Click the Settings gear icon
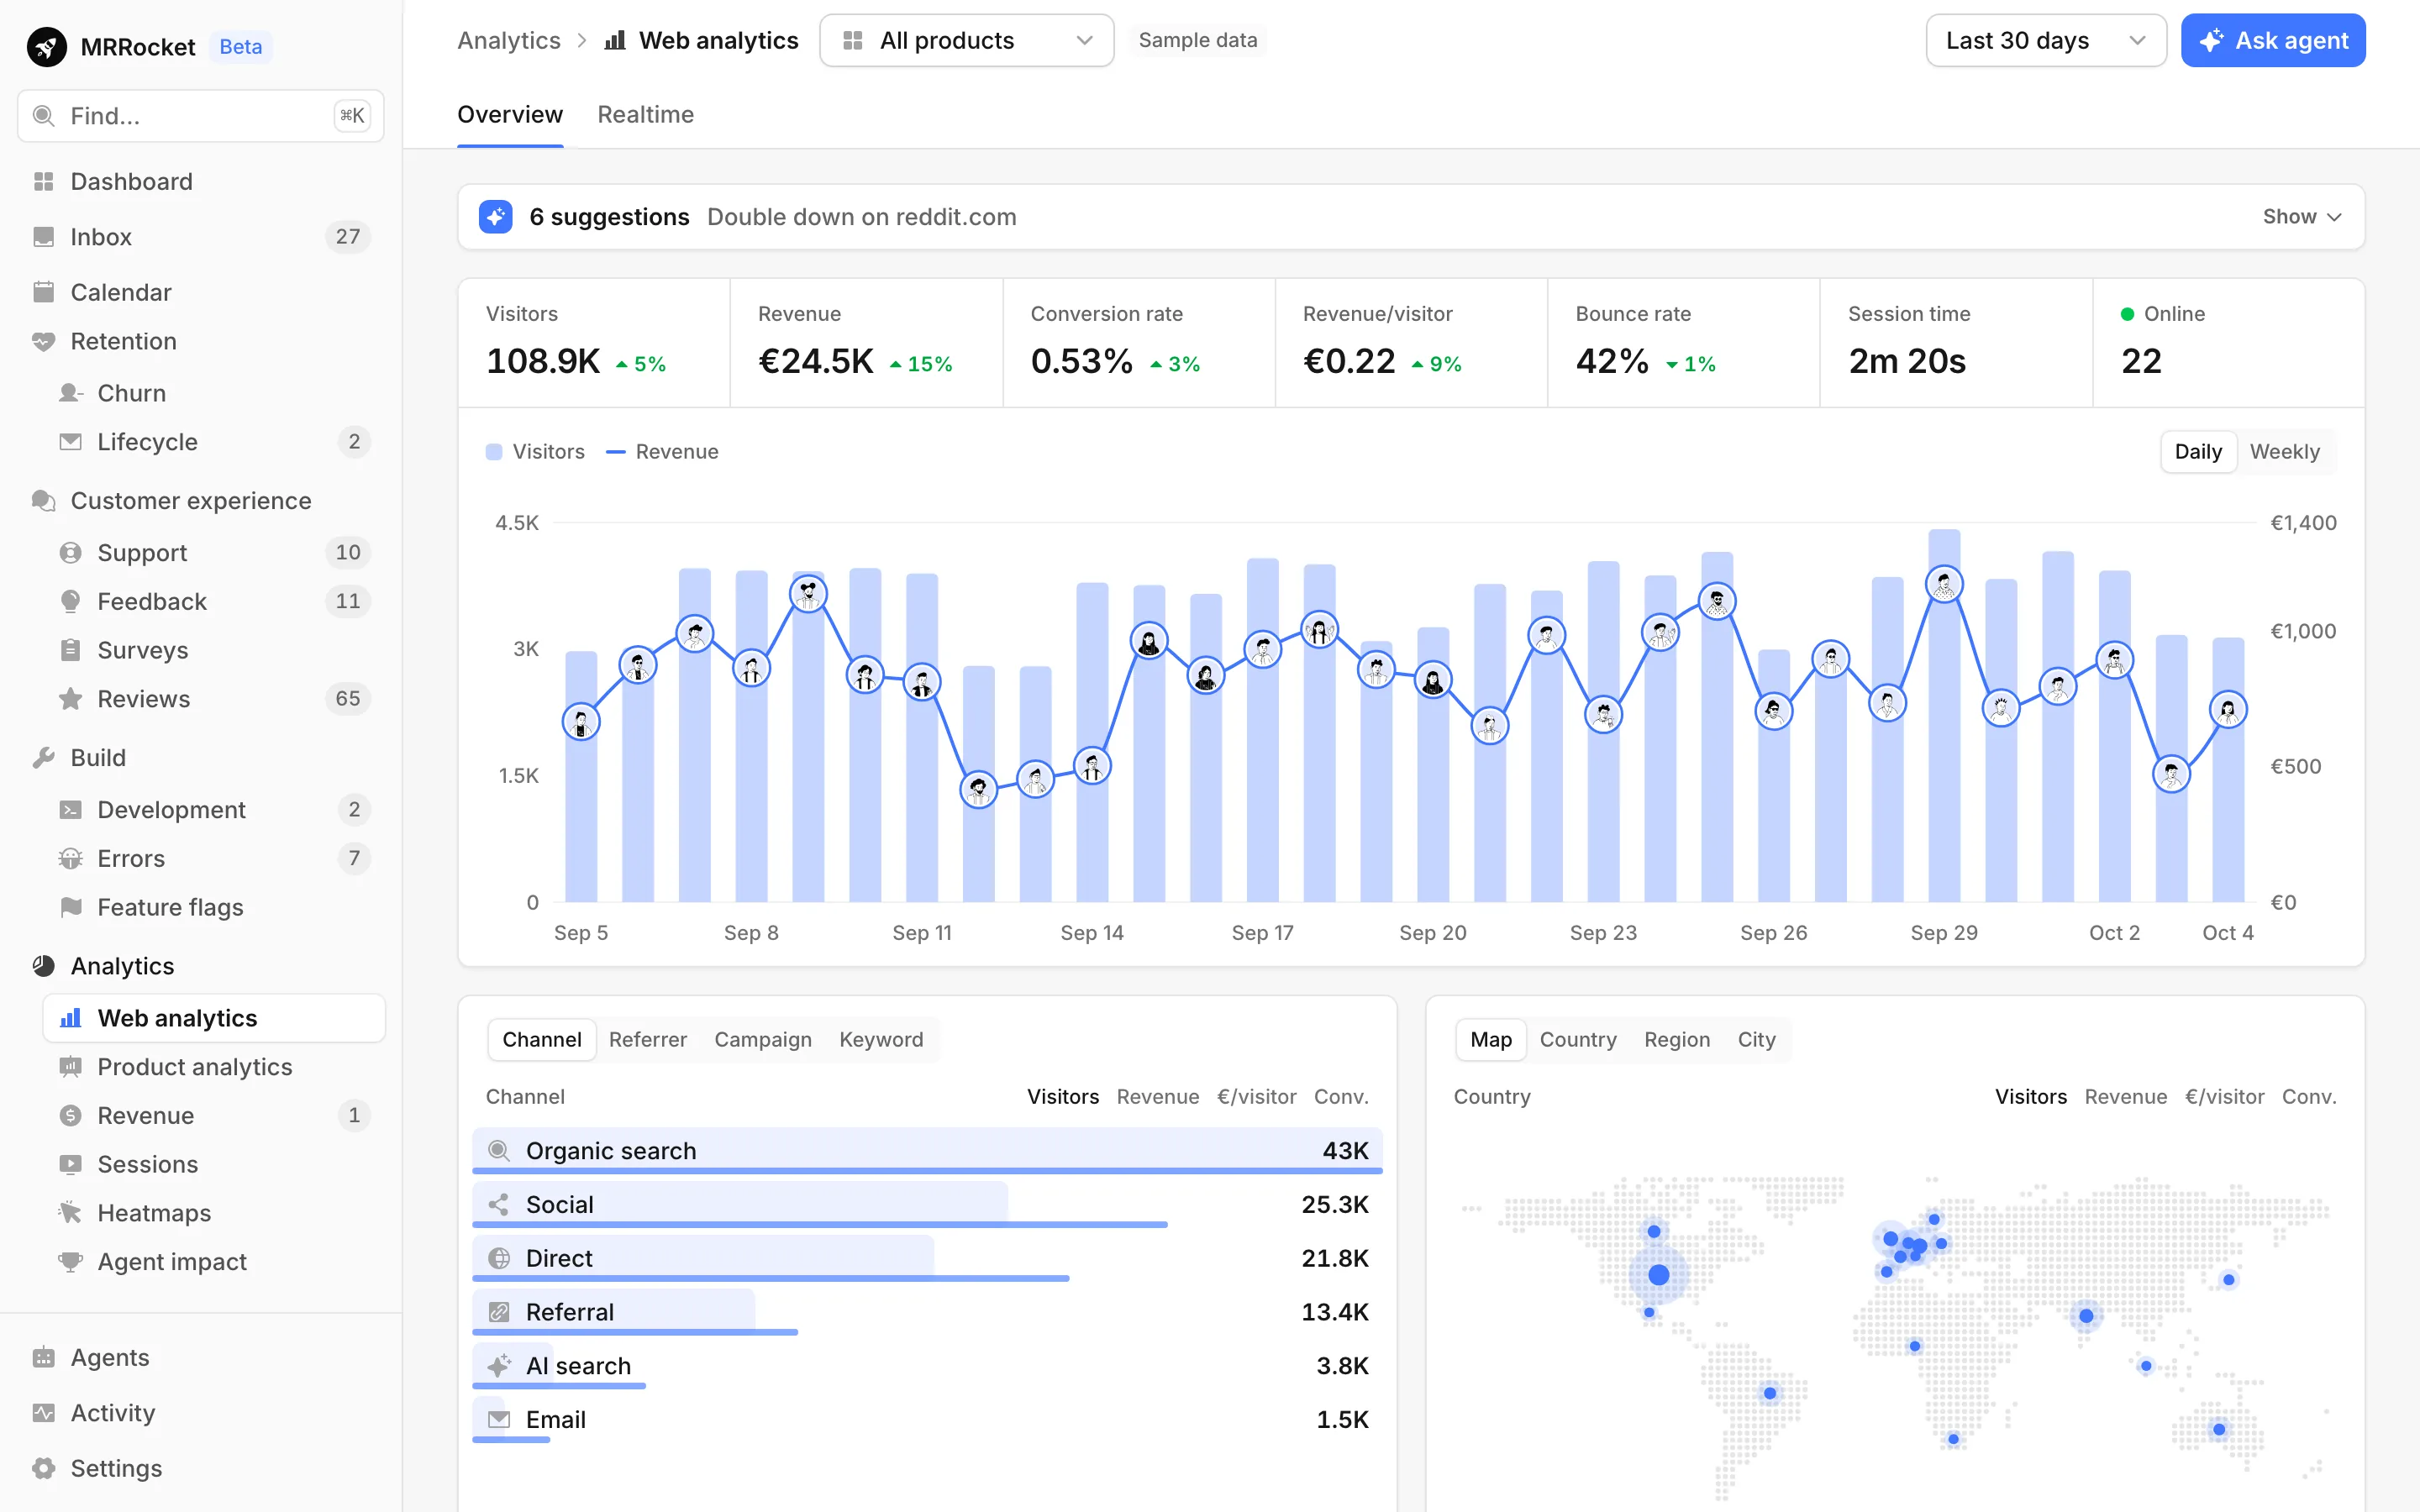The height and width of the screenshot is (1512, 2420). point(43,1468)
